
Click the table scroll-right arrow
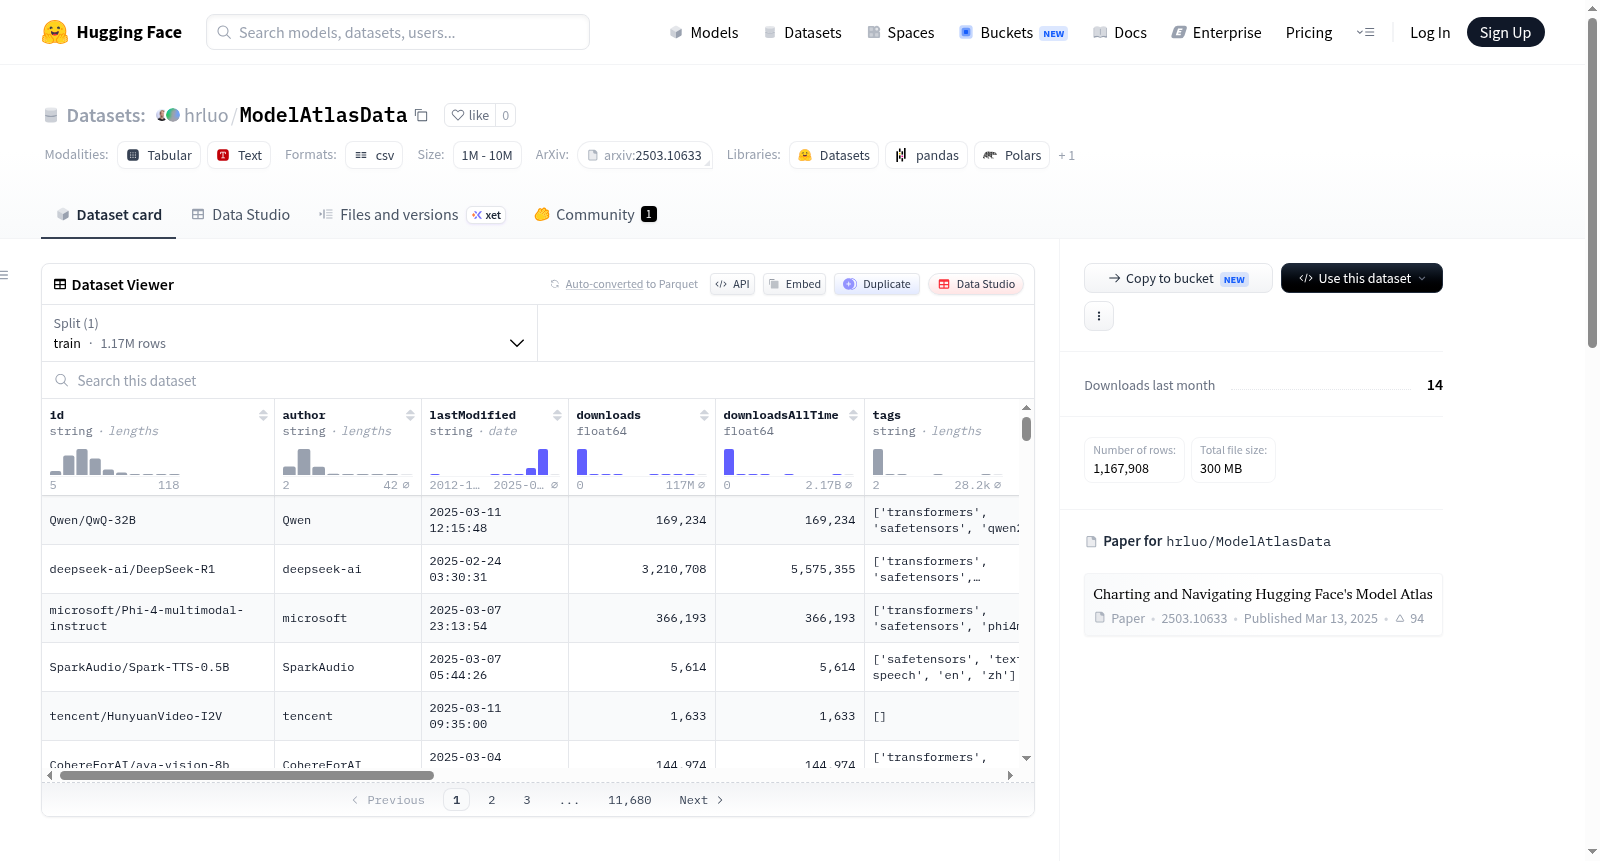[1010, 775]
